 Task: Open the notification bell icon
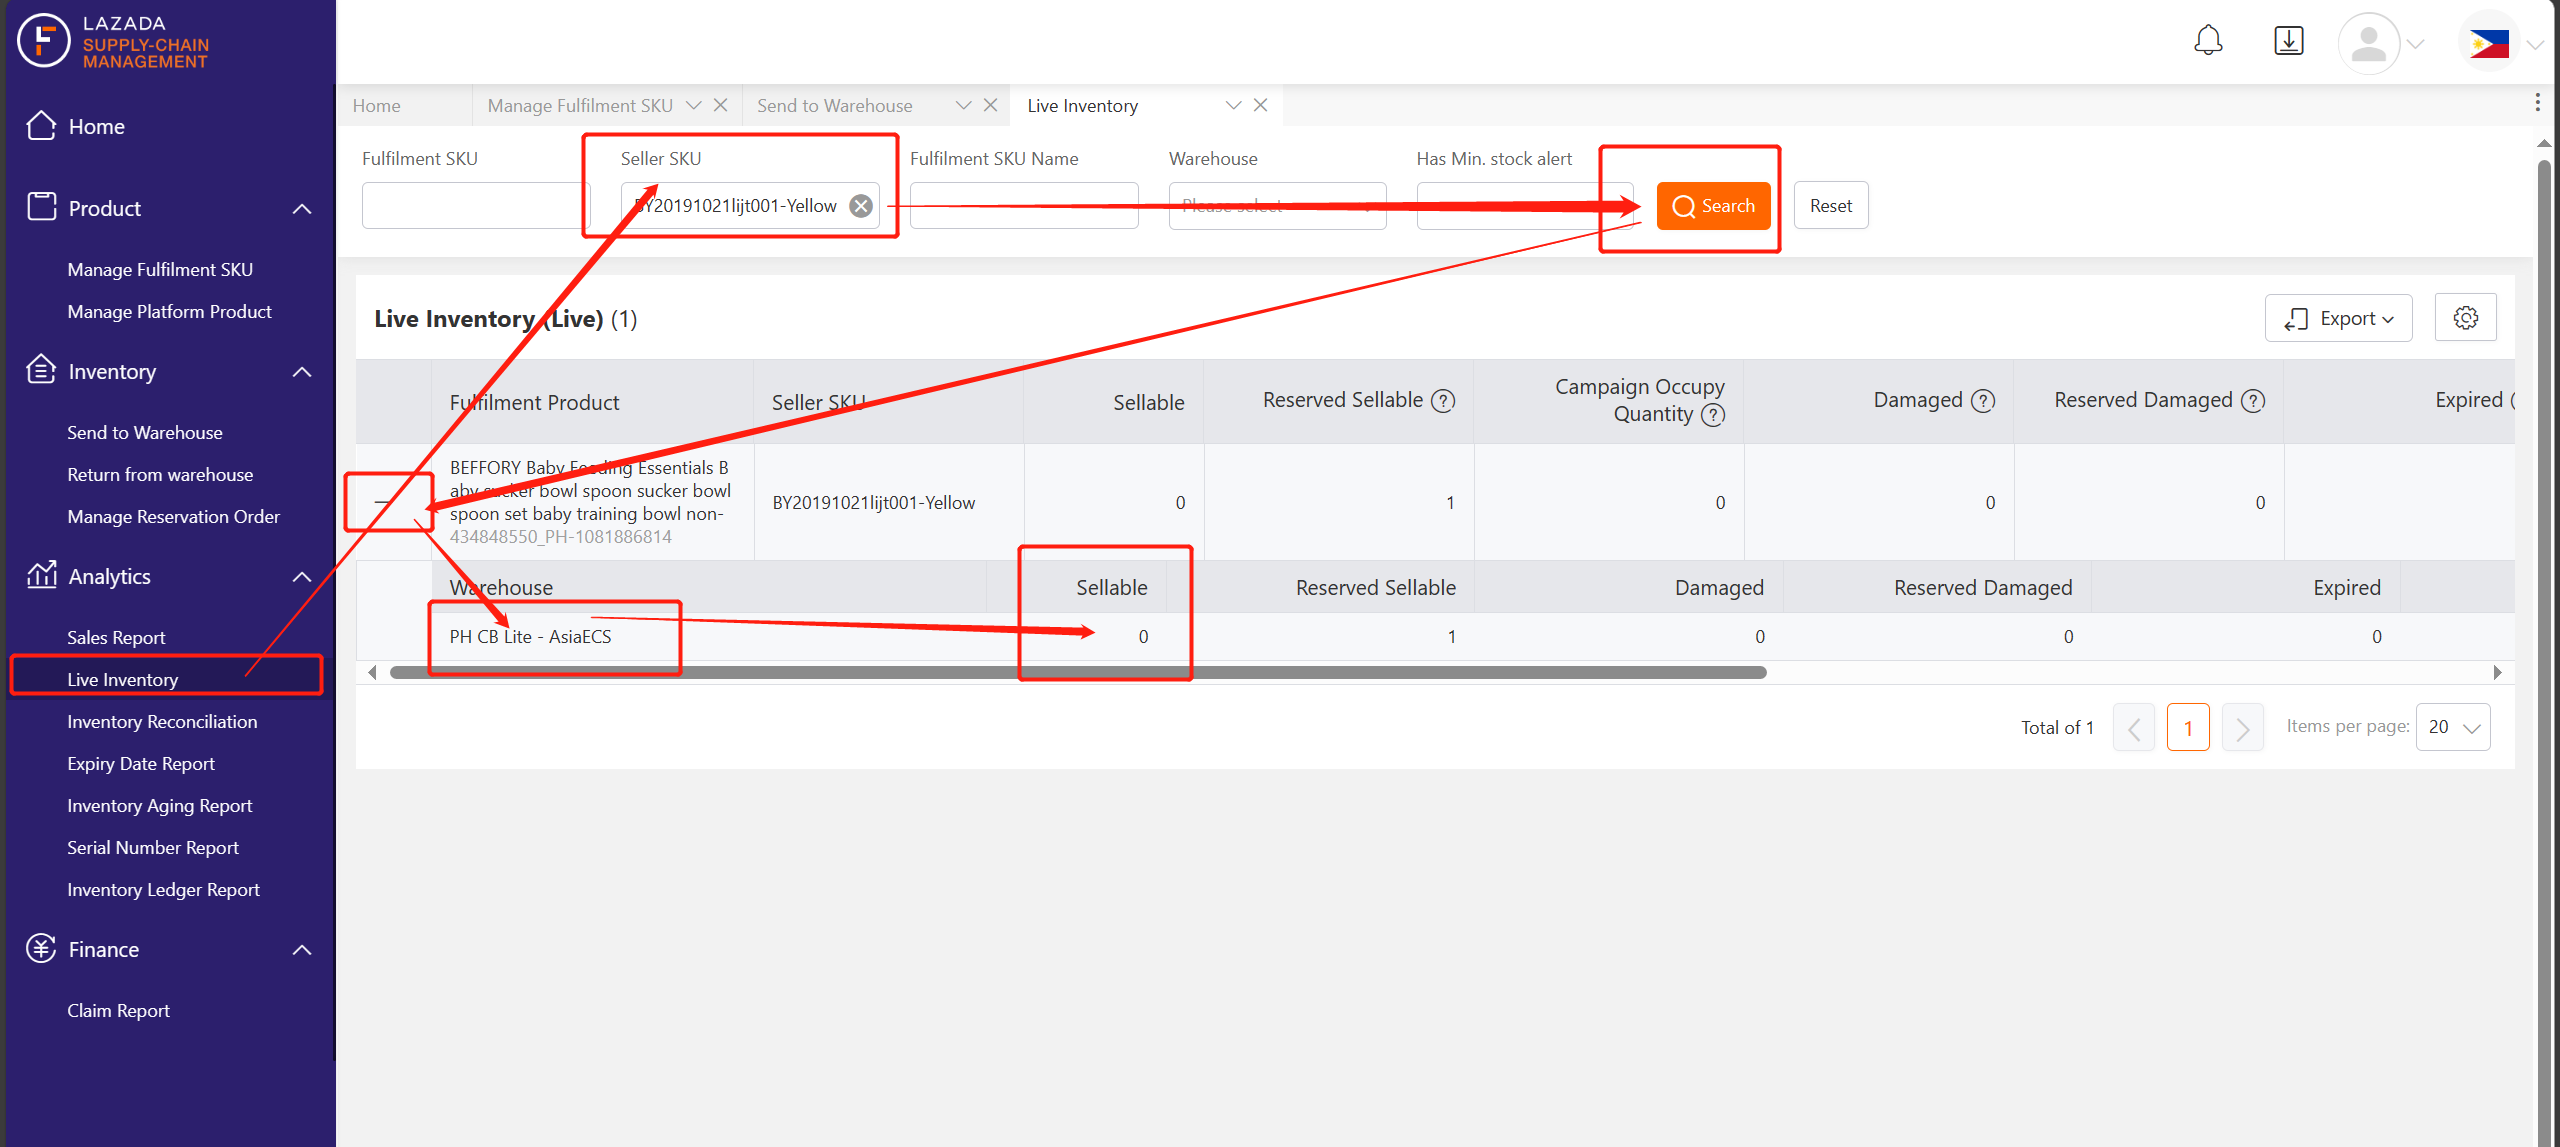(x=2208, y=42)
